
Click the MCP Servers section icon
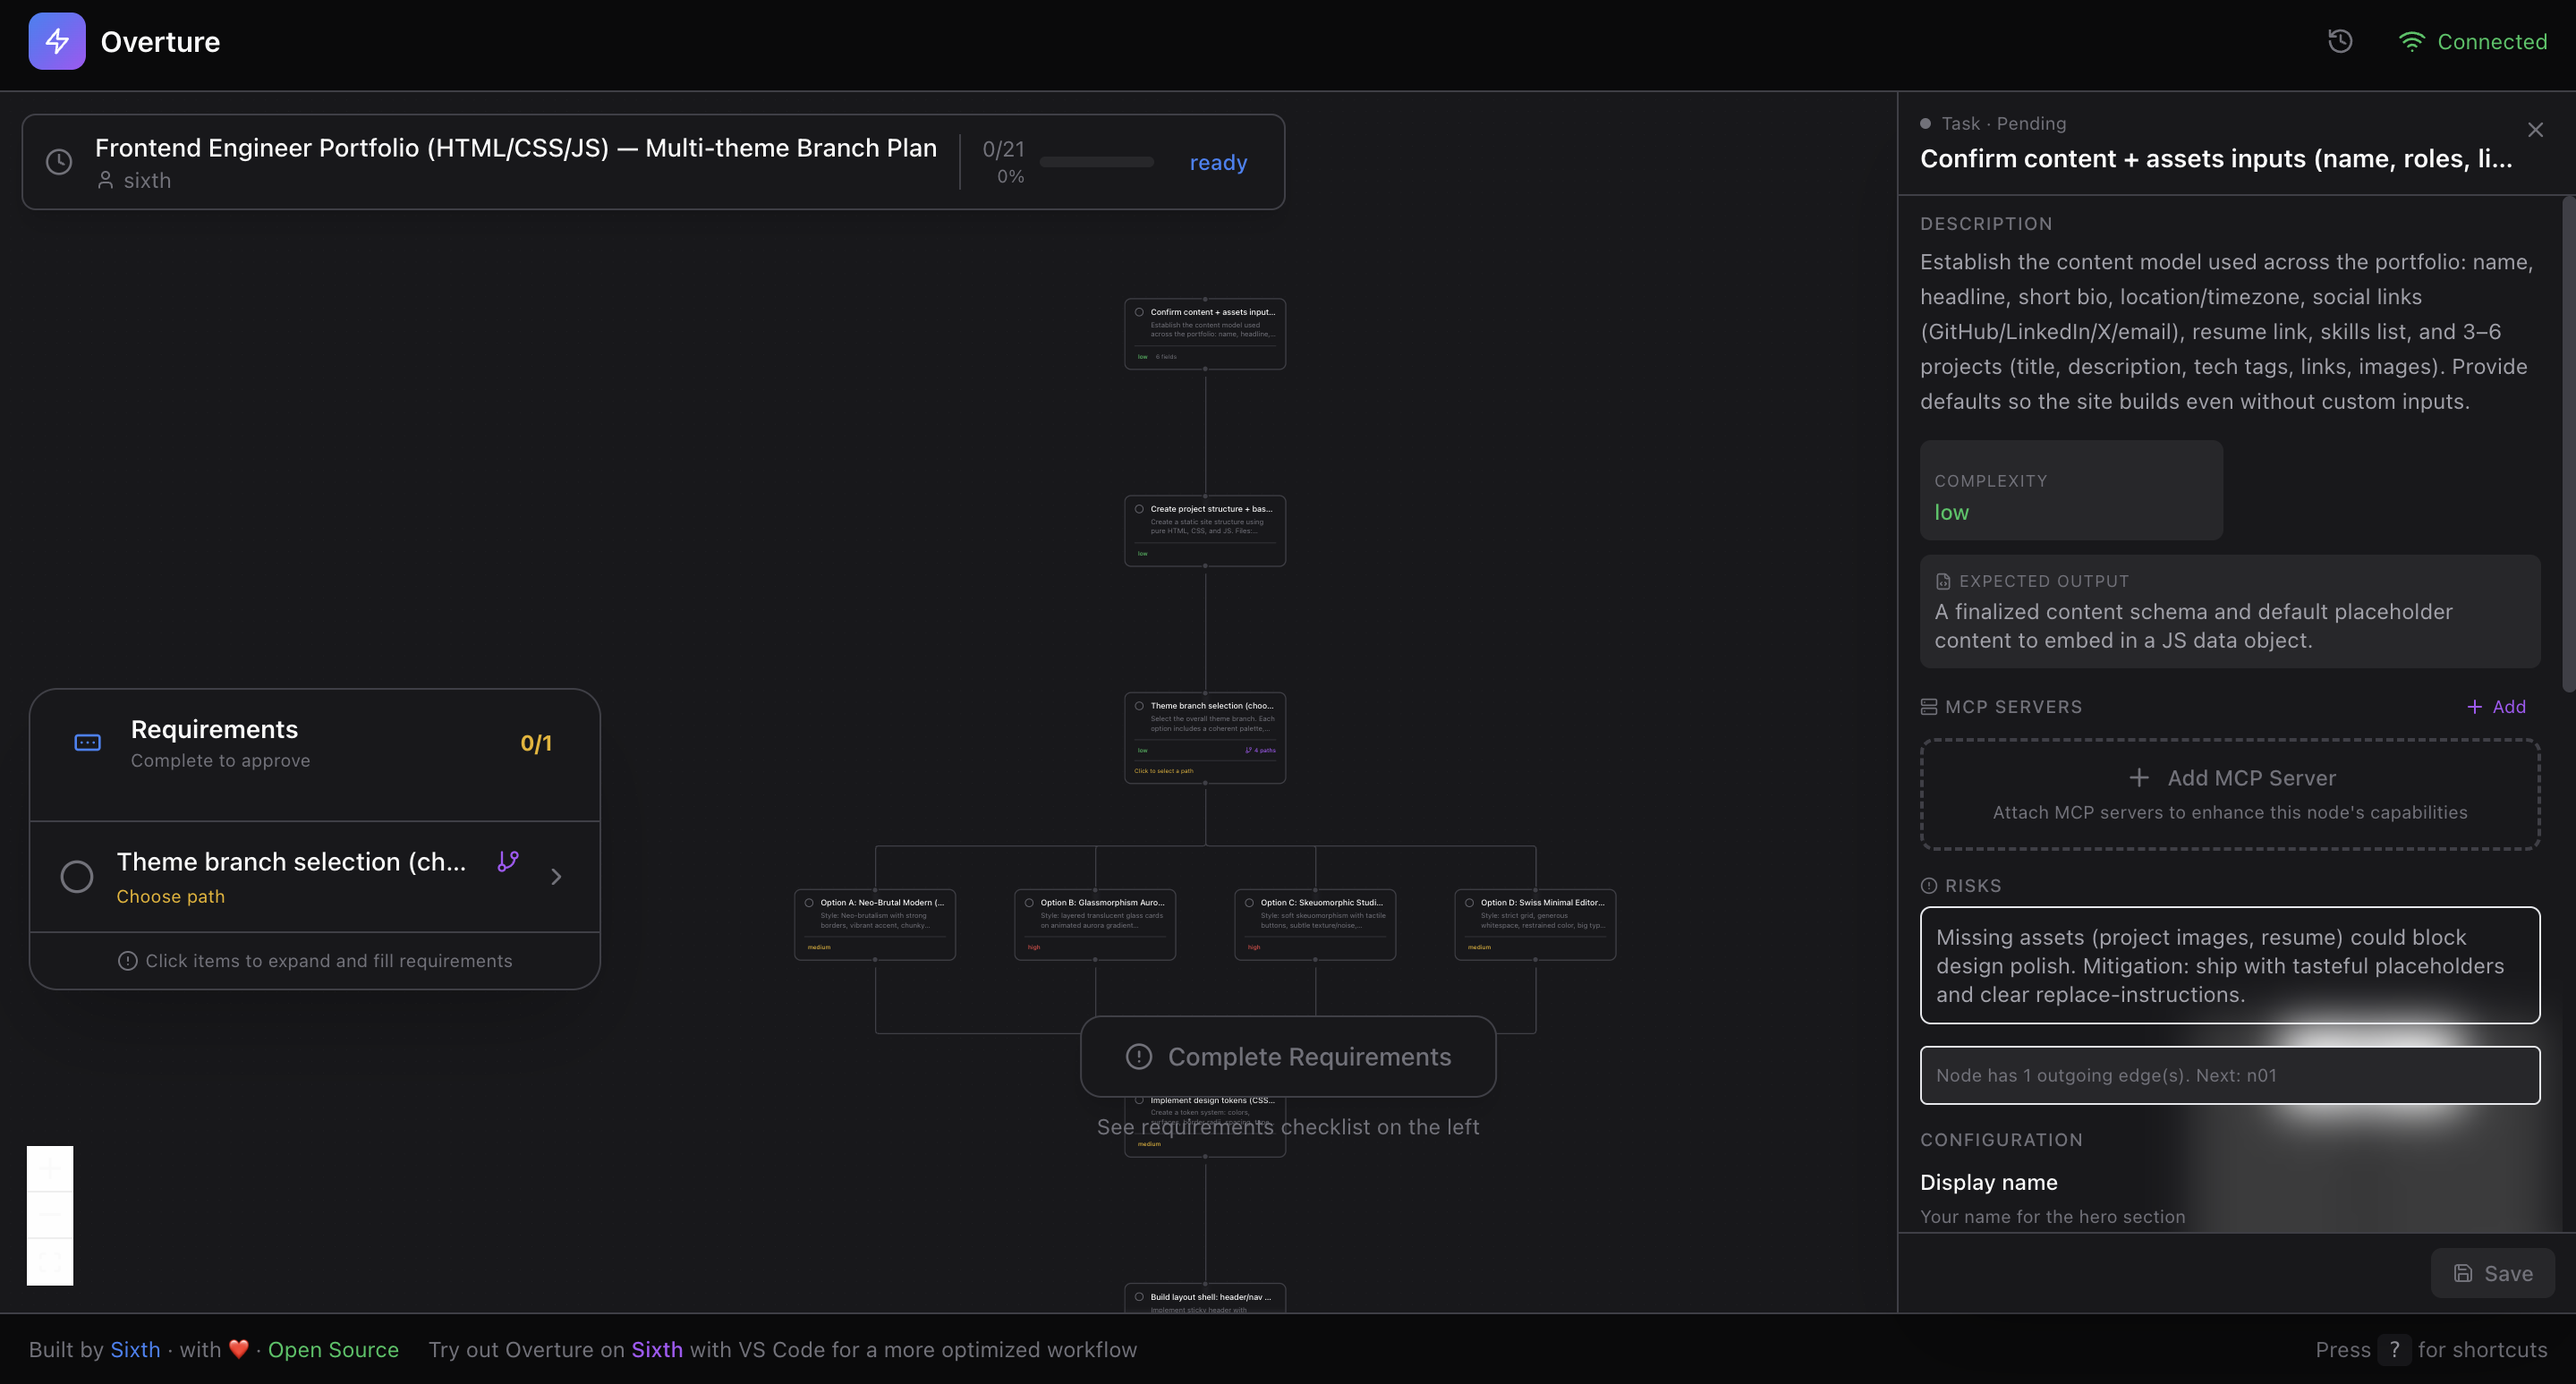point(1929,707)
